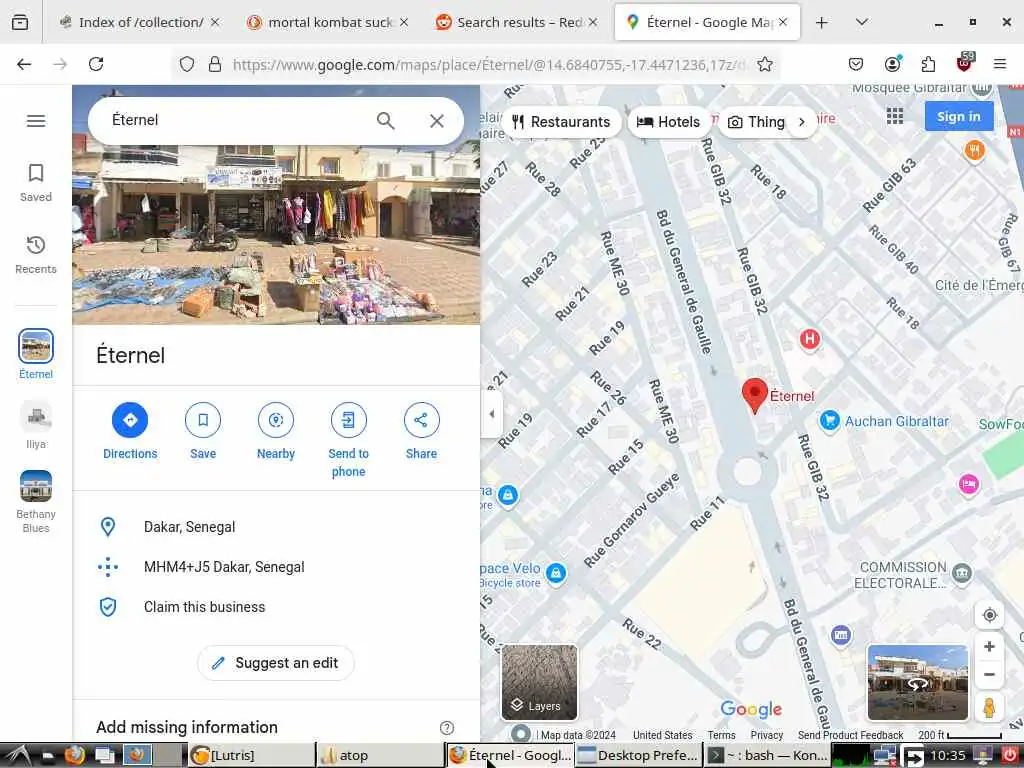Click the address bar URL
The height and width of the screenshot is (768, 1024).
pyautogui.click(x=488, y=64)
